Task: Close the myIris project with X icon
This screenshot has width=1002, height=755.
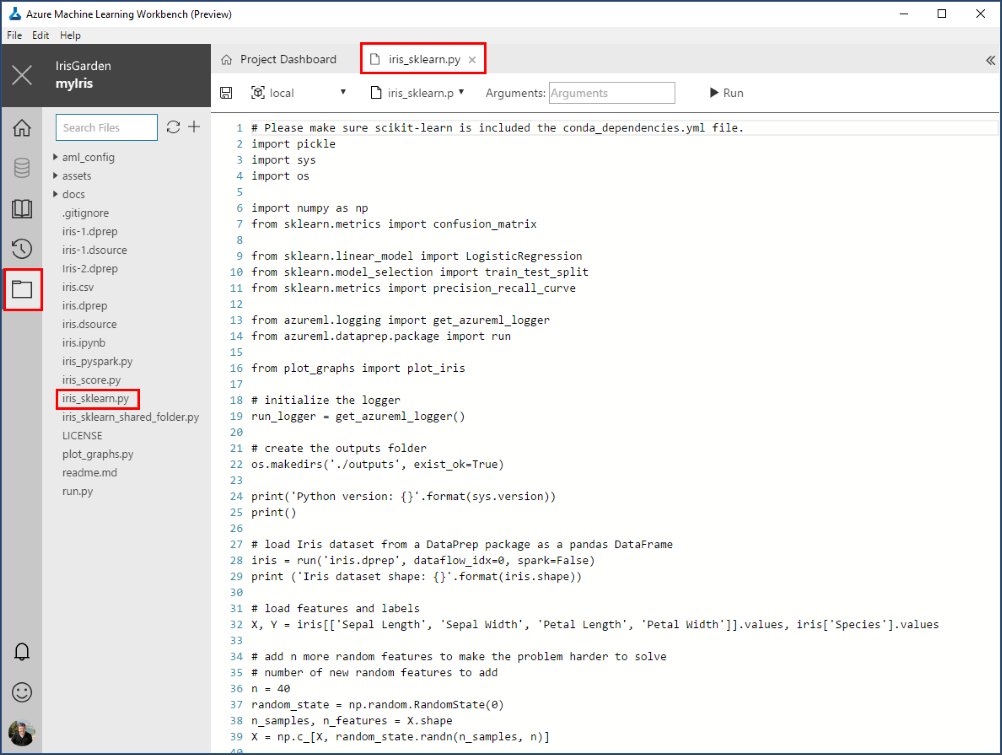Action: click(22, 75)
